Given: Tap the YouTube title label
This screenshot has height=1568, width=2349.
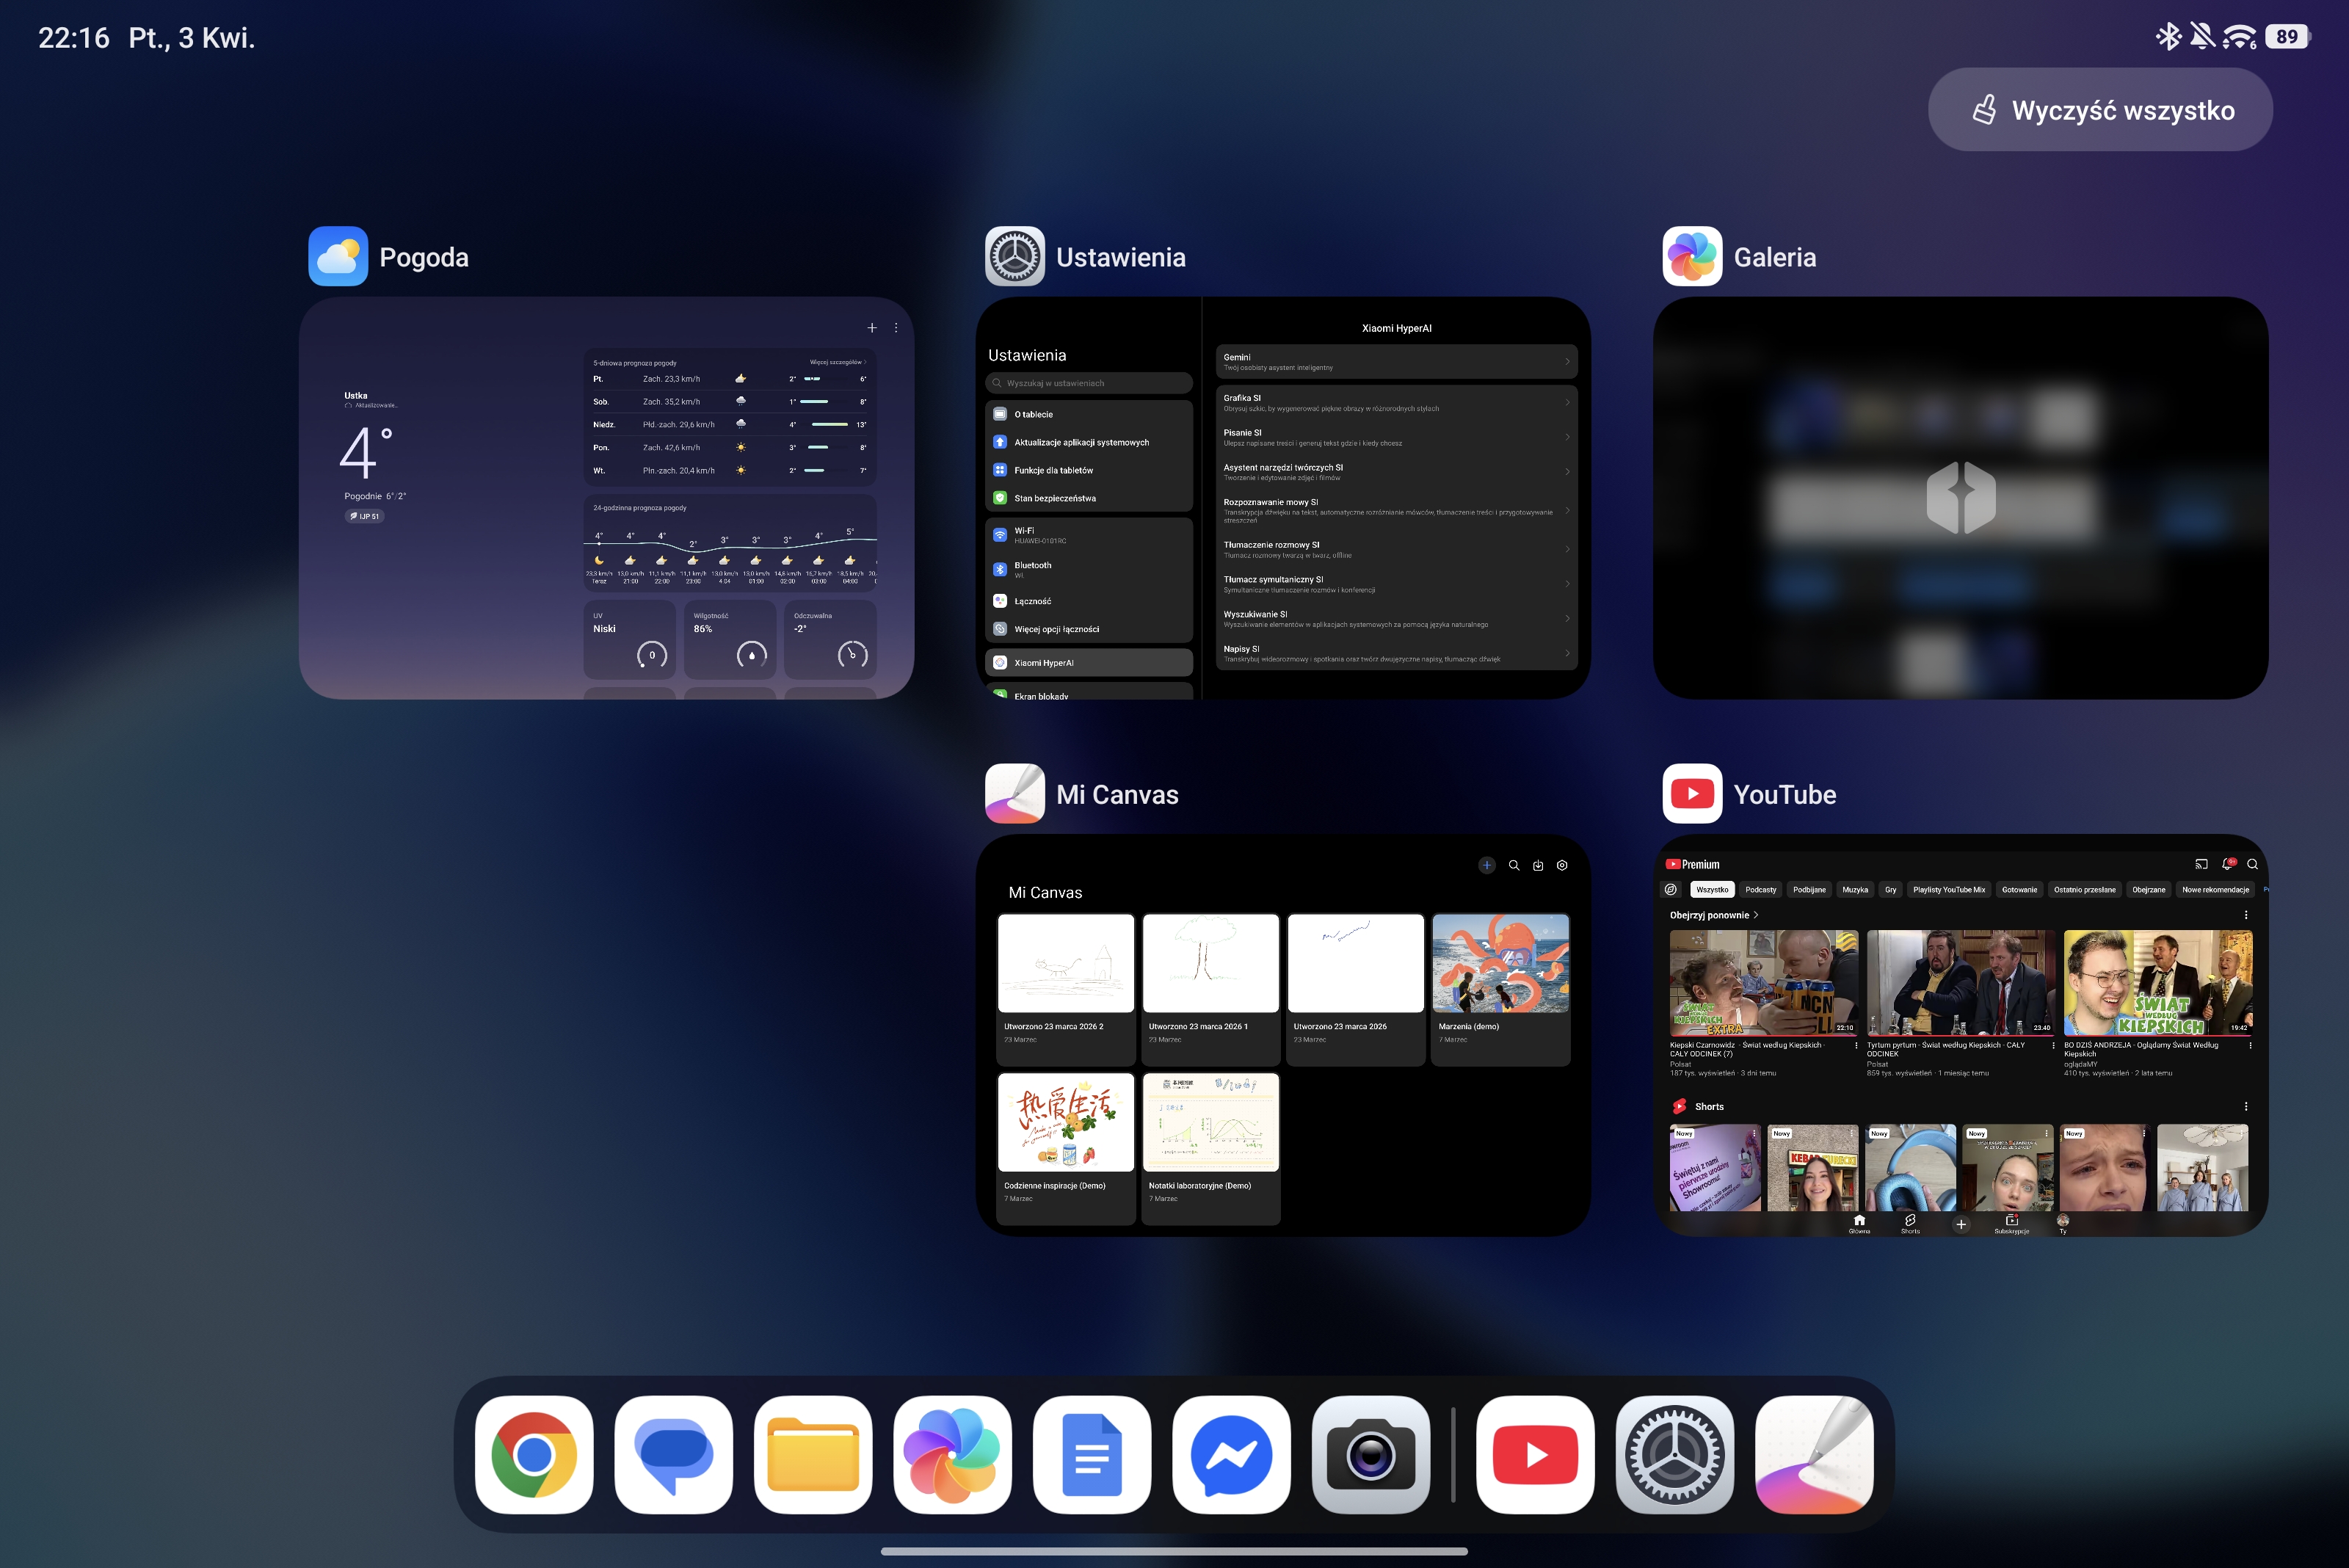Looking at the screenshot, I should tap(1785, 795).
